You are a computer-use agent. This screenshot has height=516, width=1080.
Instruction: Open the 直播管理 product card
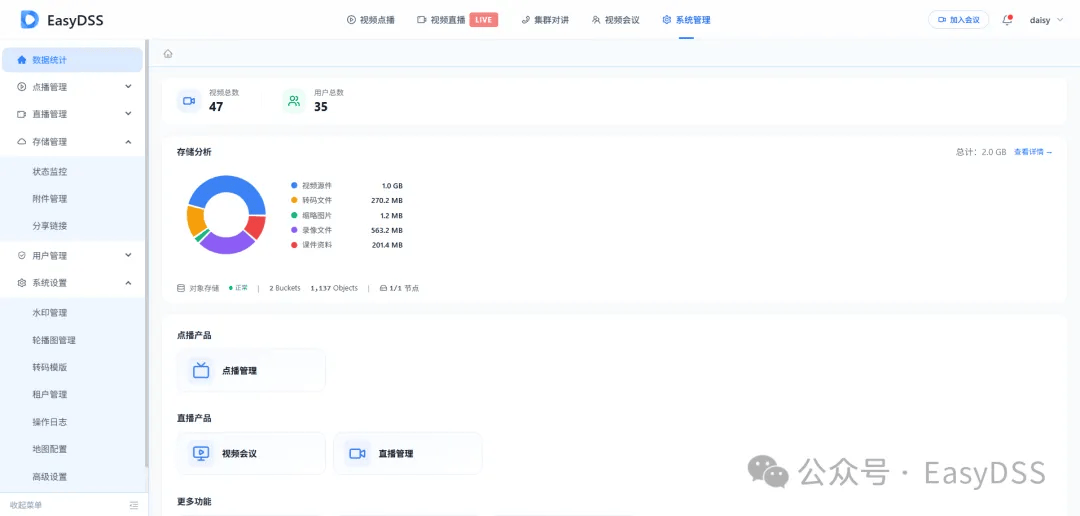[x=408, y=453]
